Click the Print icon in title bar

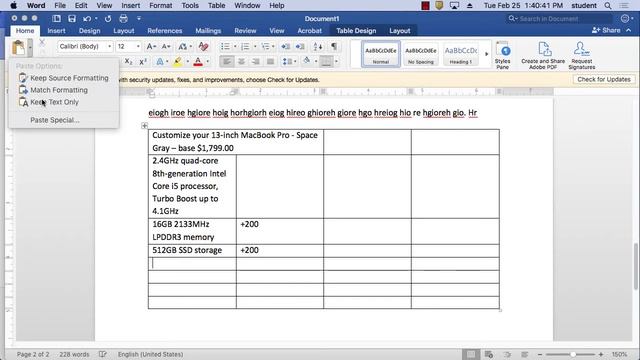pos(123,19)
